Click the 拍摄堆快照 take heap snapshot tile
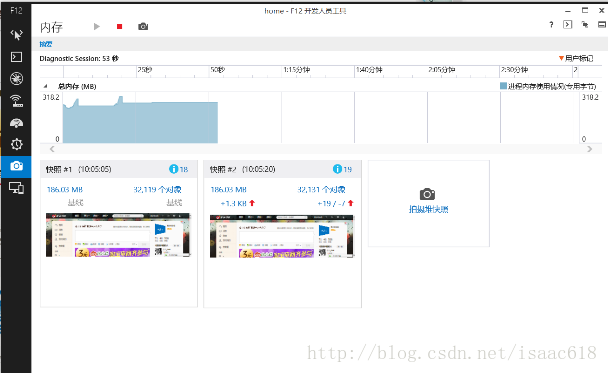This screenshot has height=373, width=608. (428, 203)
